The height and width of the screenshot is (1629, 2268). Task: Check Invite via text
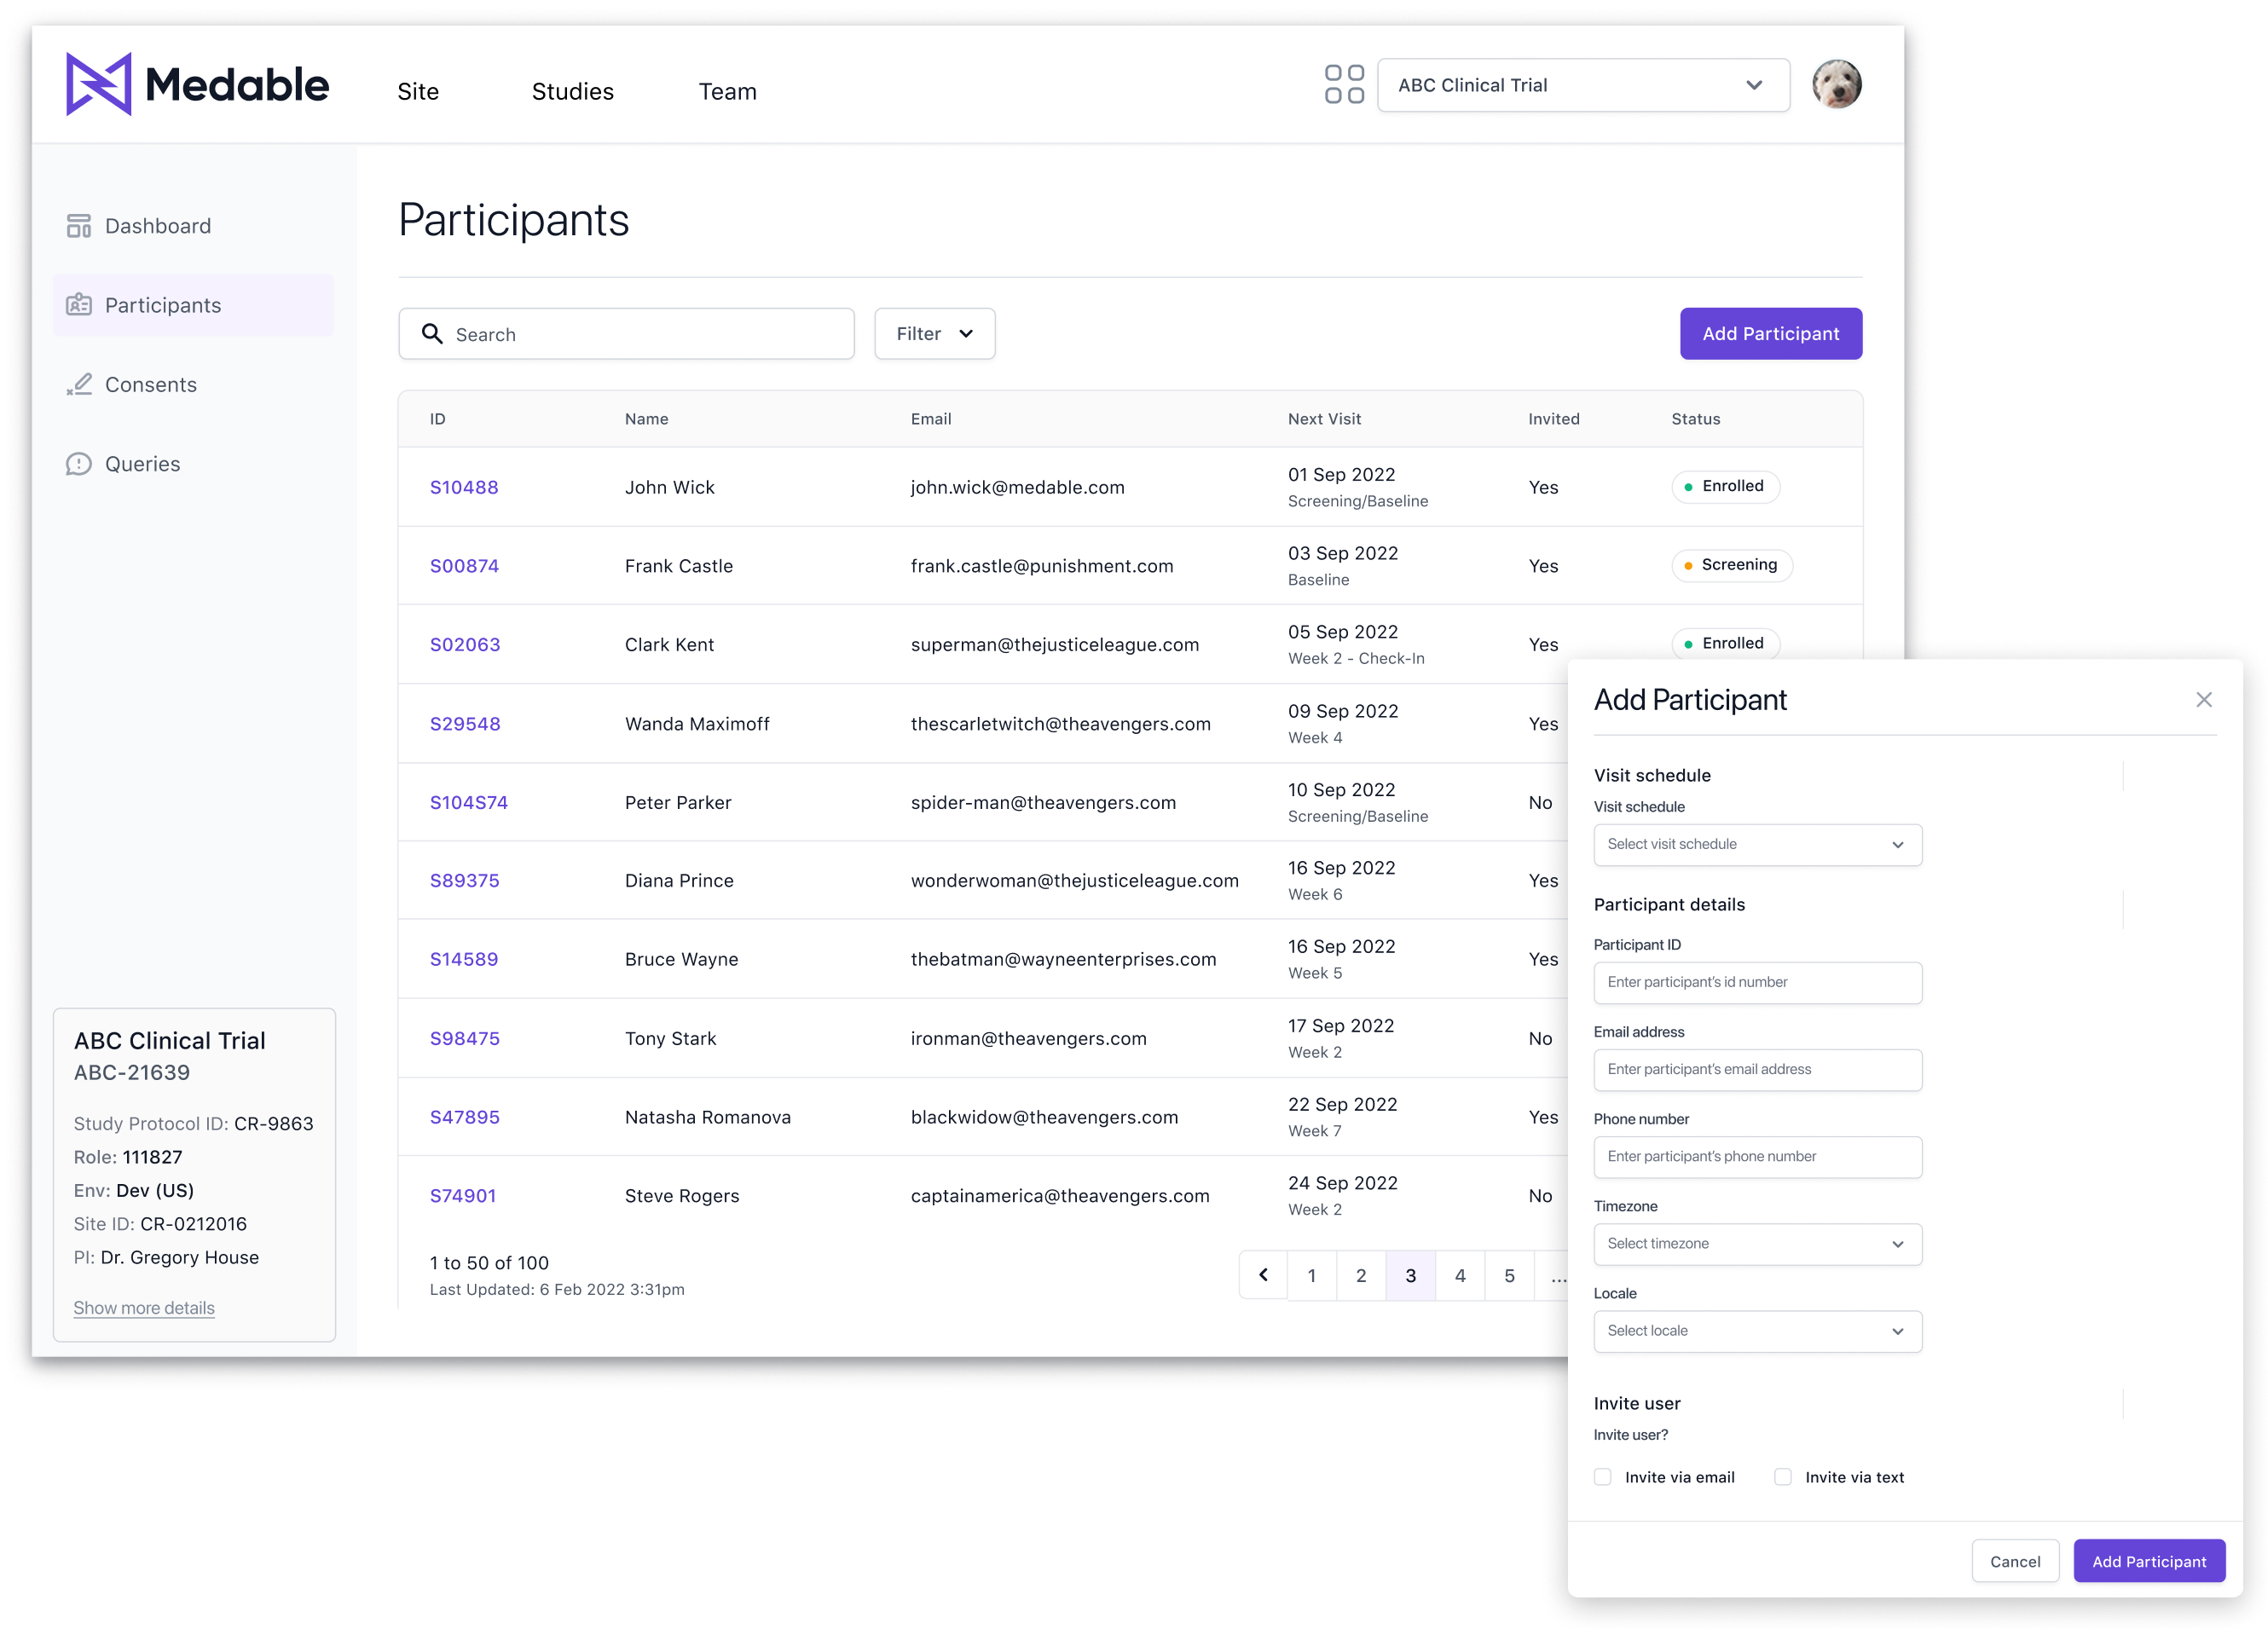pyautogui.click(x=1782, y=1477)
